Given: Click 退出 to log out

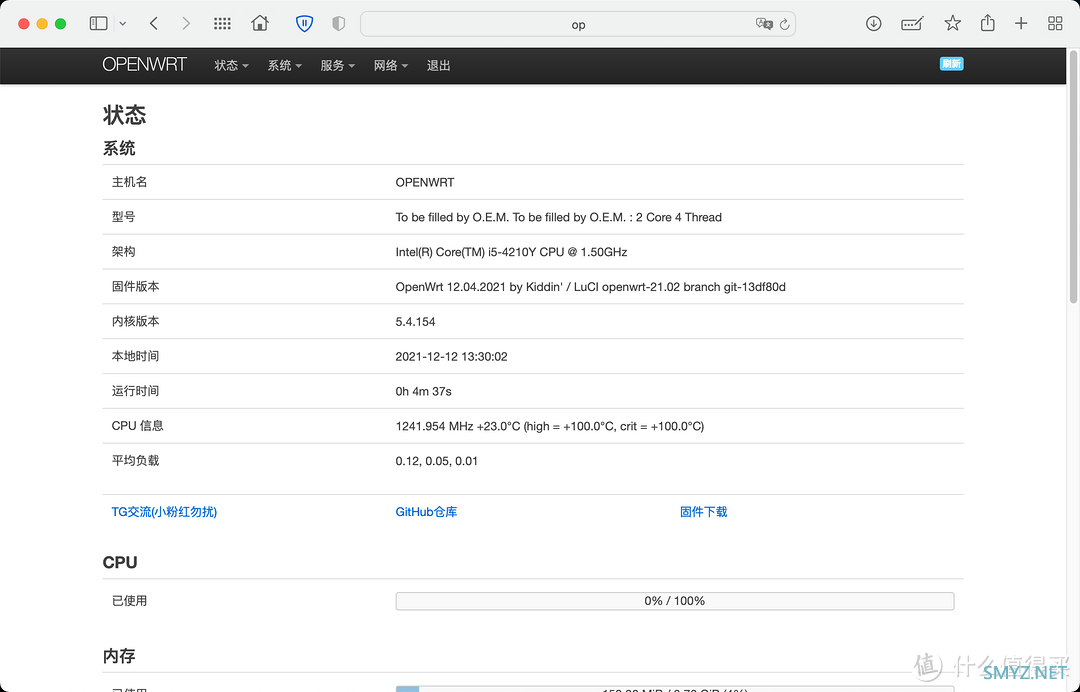Looking at the screenshot, I should click(x=438, y=65).
